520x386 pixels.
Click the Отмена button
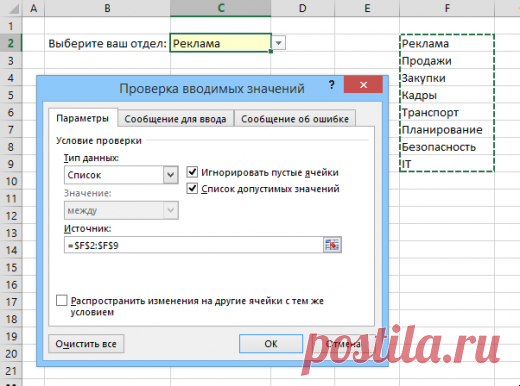coord(343,344)
